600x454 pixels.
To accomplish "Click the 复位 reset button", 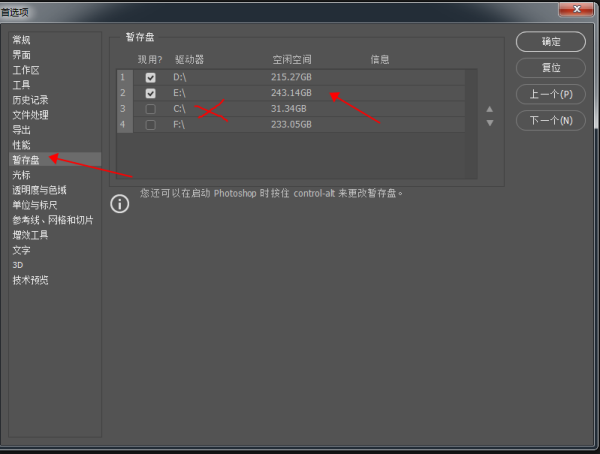I will click(551, 68).
